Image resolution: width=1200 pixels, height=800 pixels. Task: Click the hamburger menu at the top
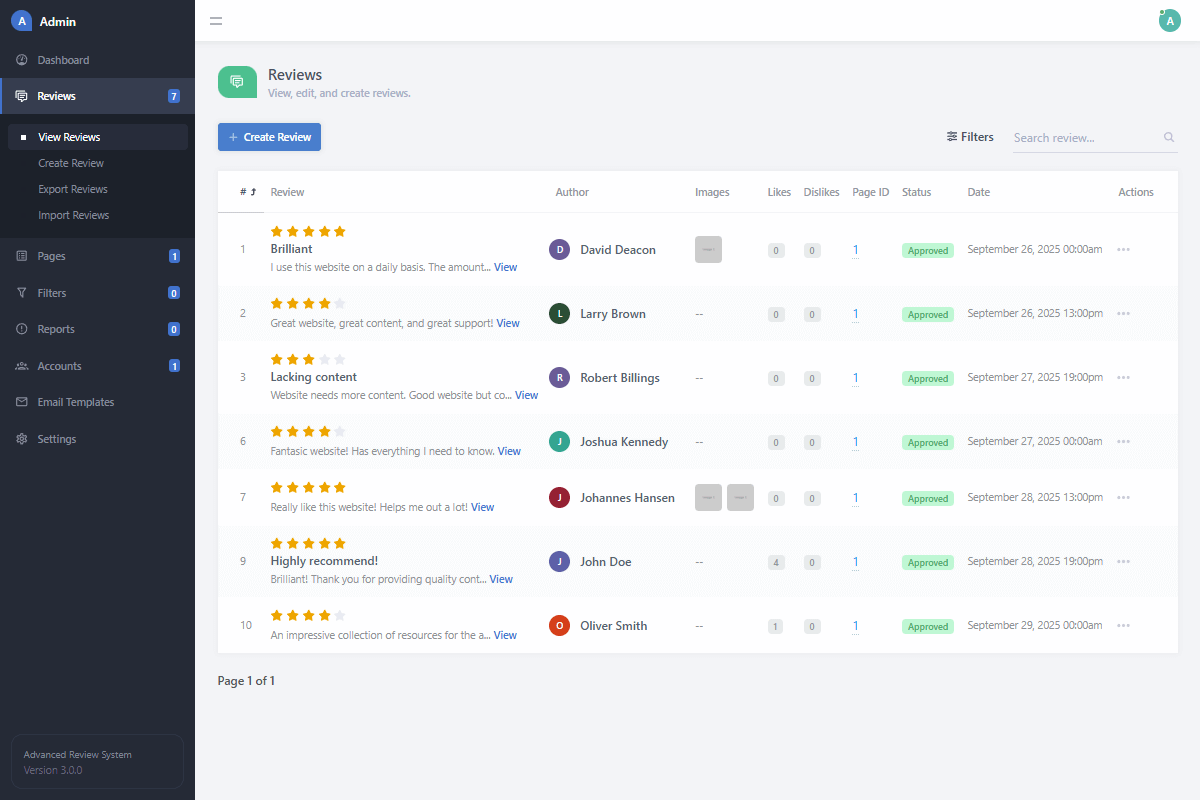(216, 20)
